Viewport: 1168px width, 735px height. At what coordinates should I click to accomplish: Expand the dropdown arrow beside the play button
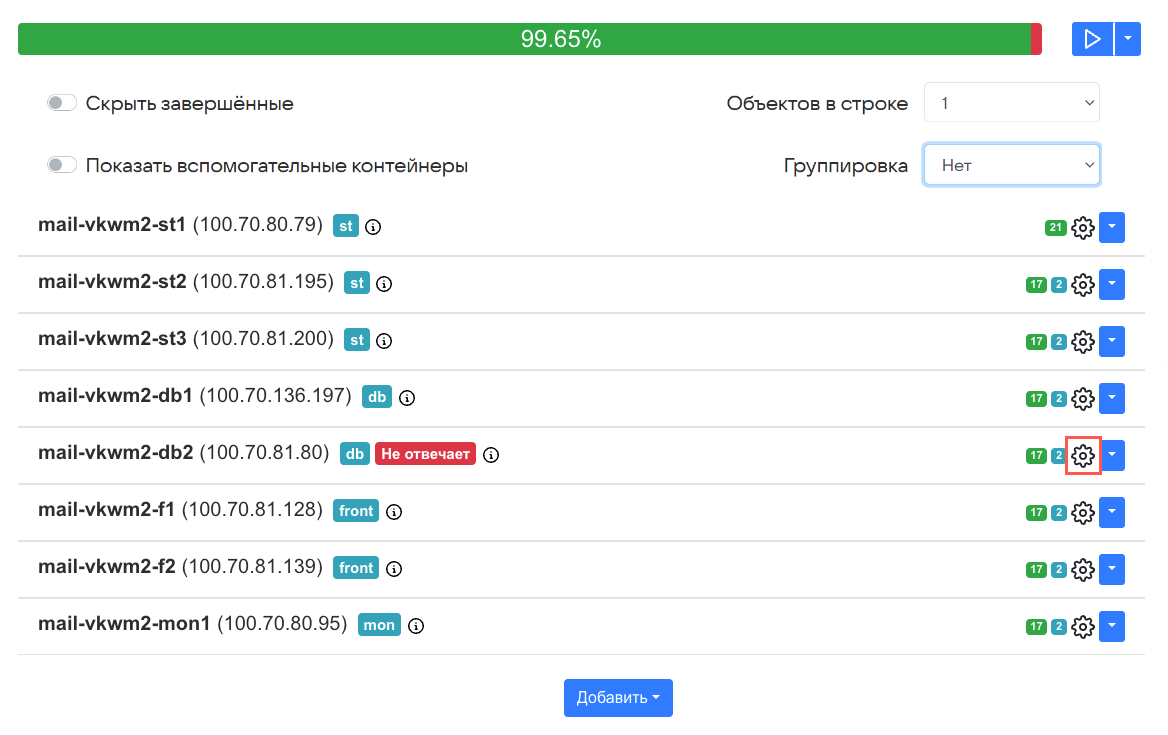tap(1128, 39)
